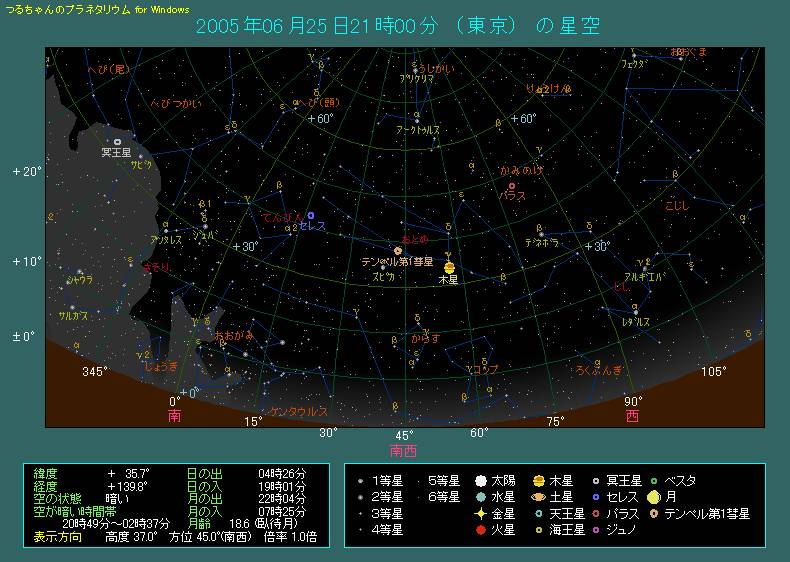Click the Venus (金星) star icon in legend
Screen dimensions: 790x562
click(x=481, y=514)
